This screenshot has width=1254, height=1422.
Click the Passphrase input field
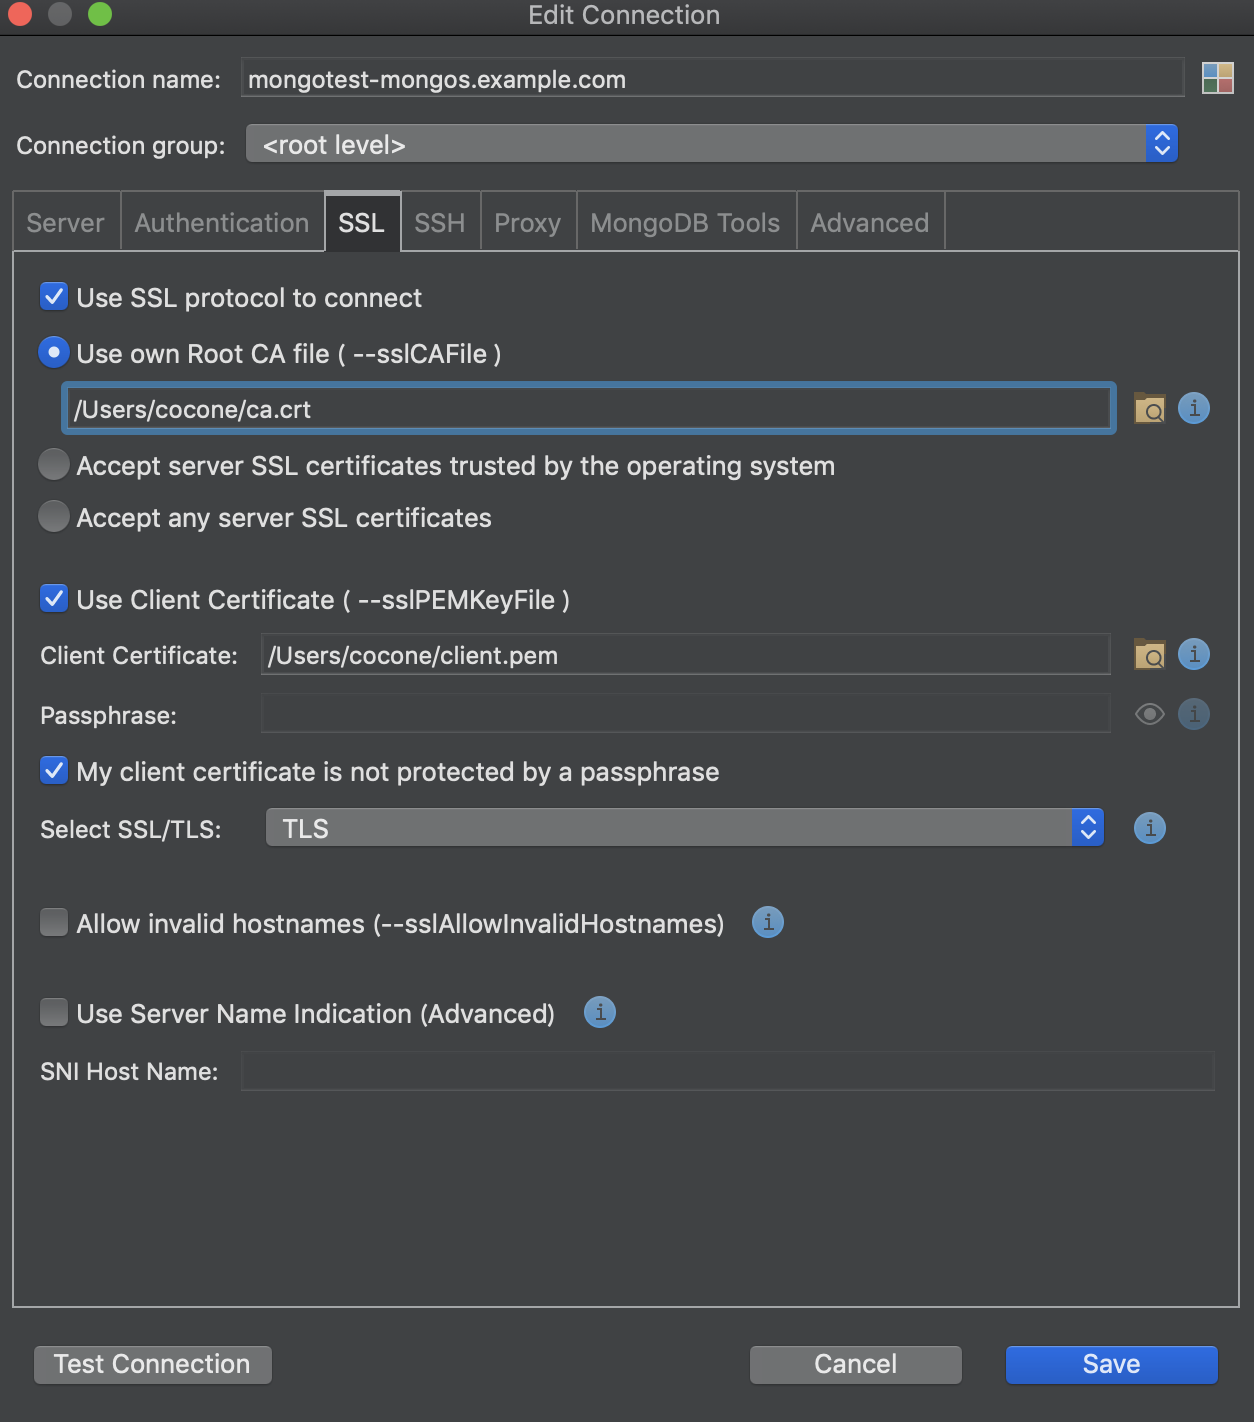[686, 714]
